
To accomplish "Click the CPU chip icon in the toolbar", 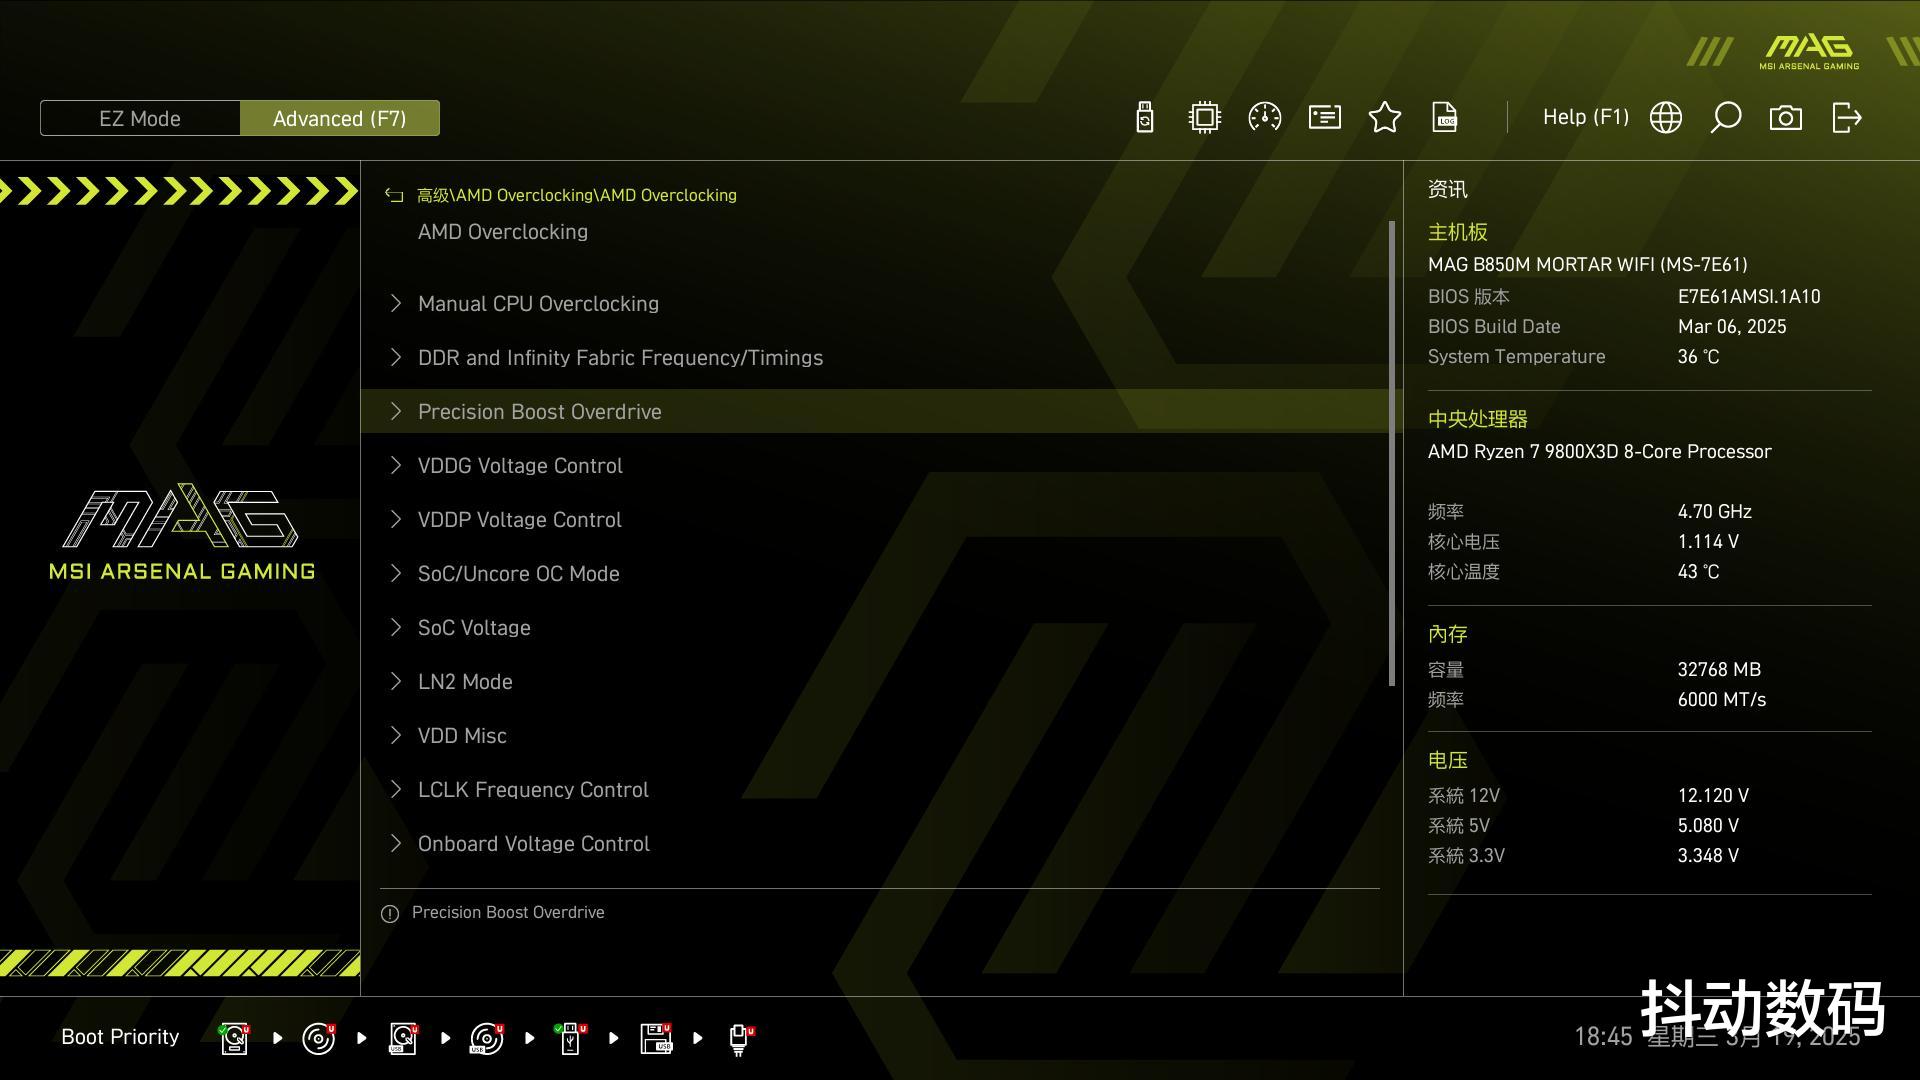I will pos(1205,118).
